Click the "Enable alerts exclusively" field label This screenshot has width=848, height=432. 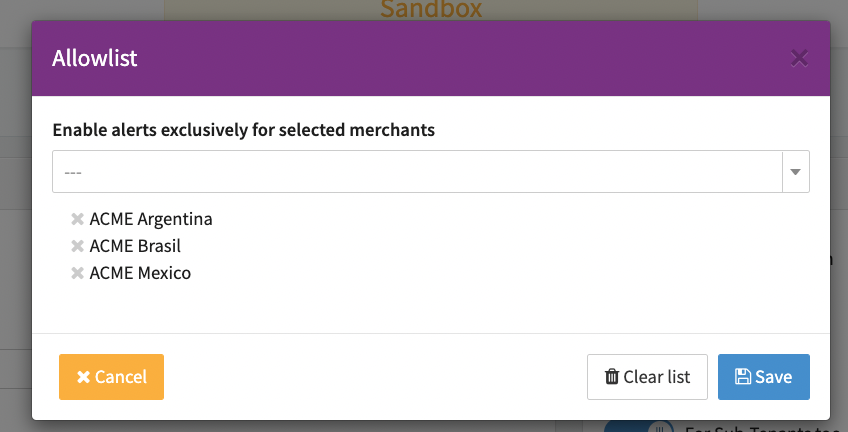click(x=243, y=130)
